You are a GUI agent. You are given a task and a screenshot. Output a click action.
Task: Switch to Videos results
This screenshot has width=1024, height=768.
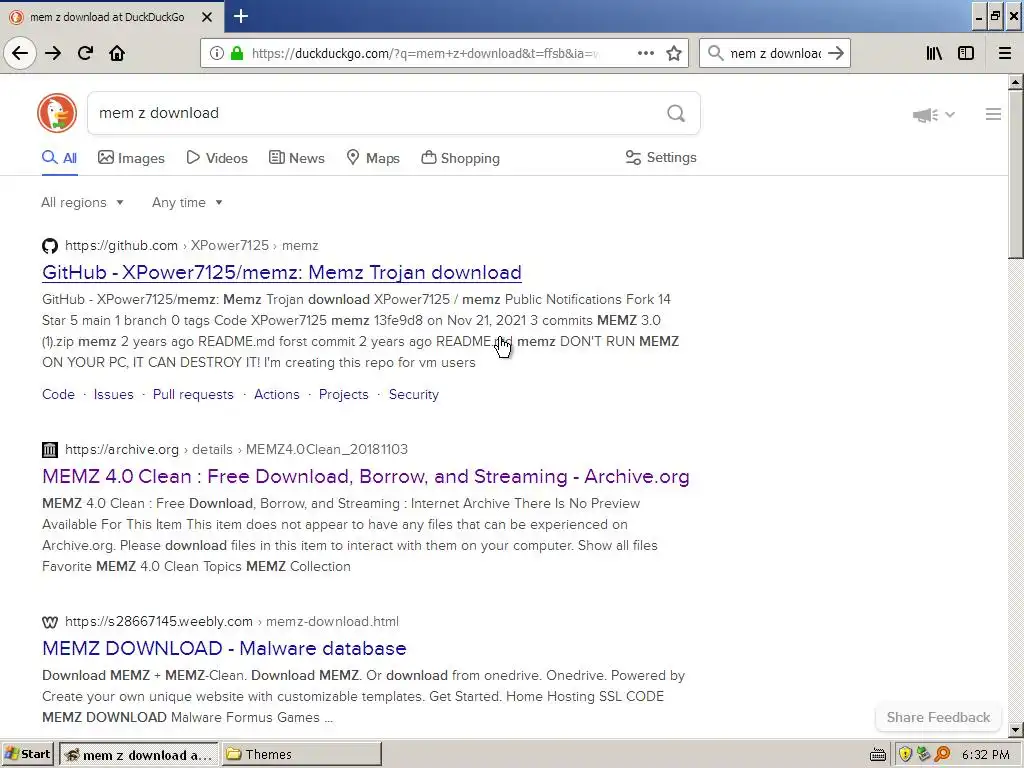coord(217,158)
